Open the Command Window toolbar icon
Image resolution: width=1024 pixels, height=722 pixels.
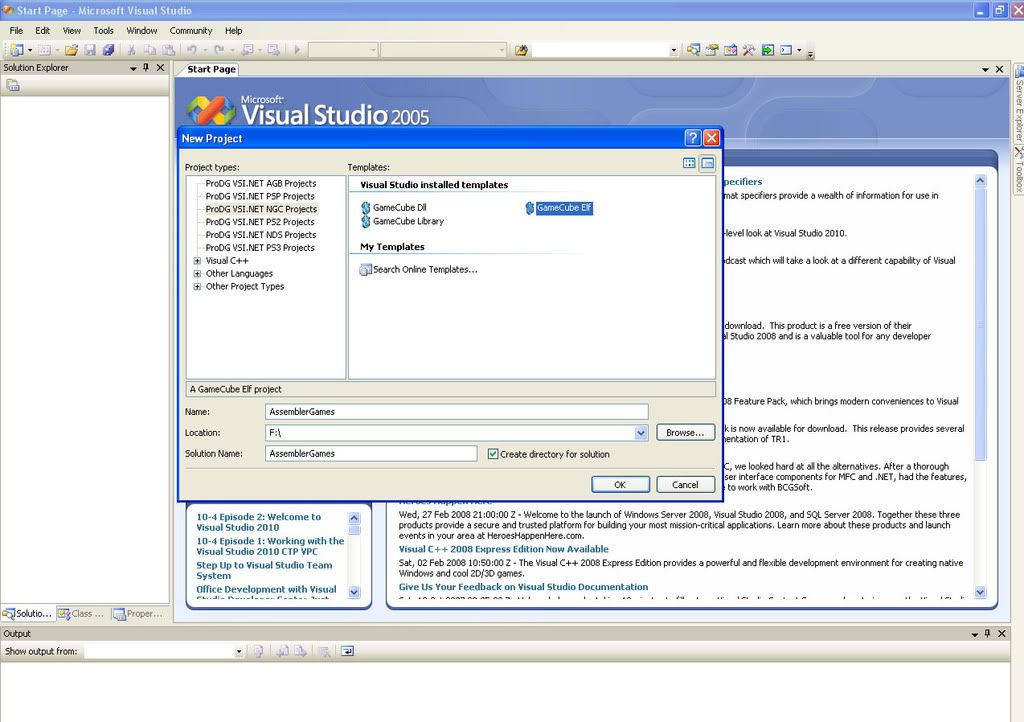tap(786, 50)
